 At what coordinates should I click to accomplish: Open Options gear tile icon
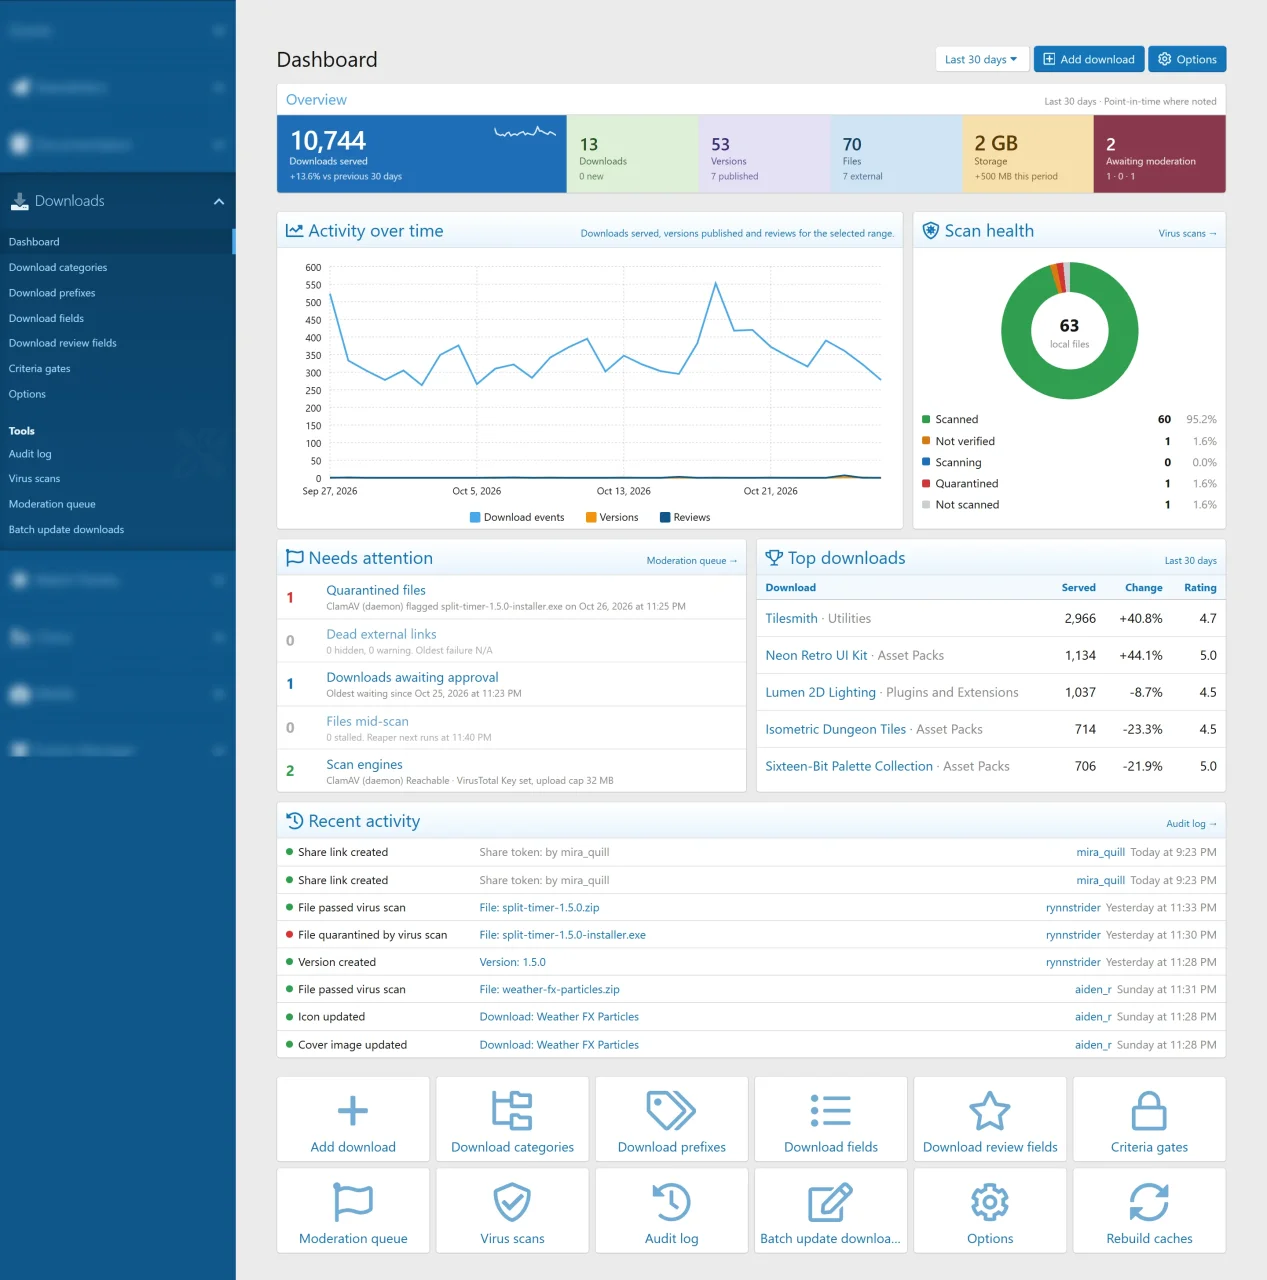[x=990, y=1202]
